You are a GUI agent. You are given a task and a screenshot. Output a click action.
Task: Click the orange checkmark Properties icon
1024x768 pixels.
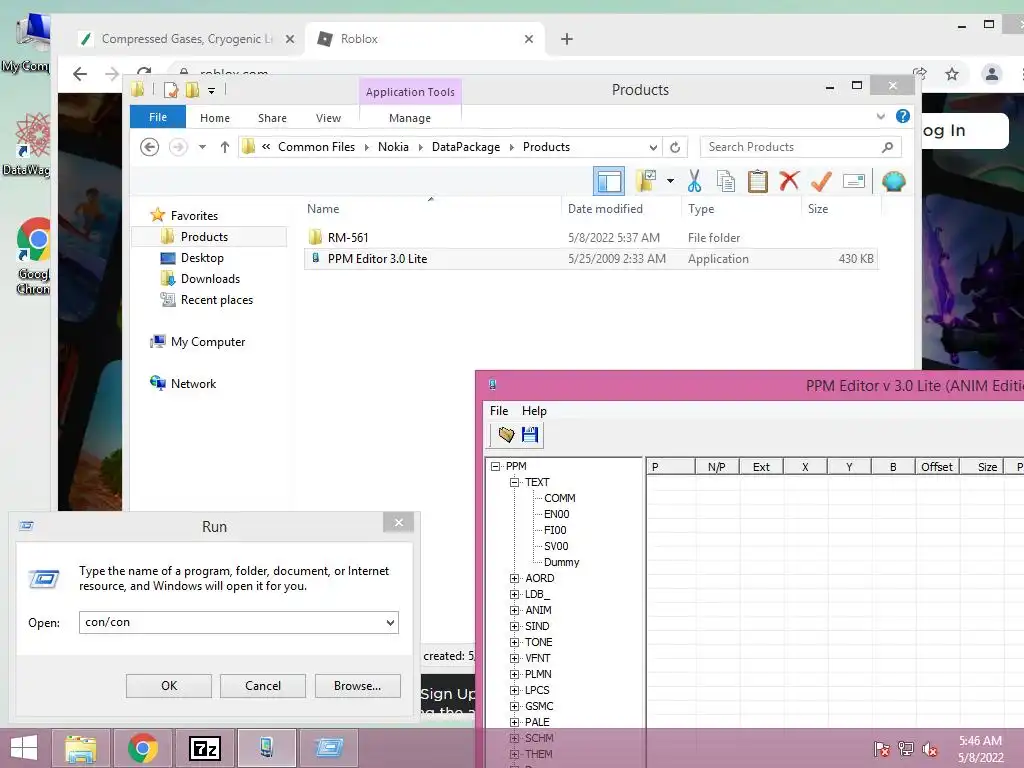tap(821, 181)
